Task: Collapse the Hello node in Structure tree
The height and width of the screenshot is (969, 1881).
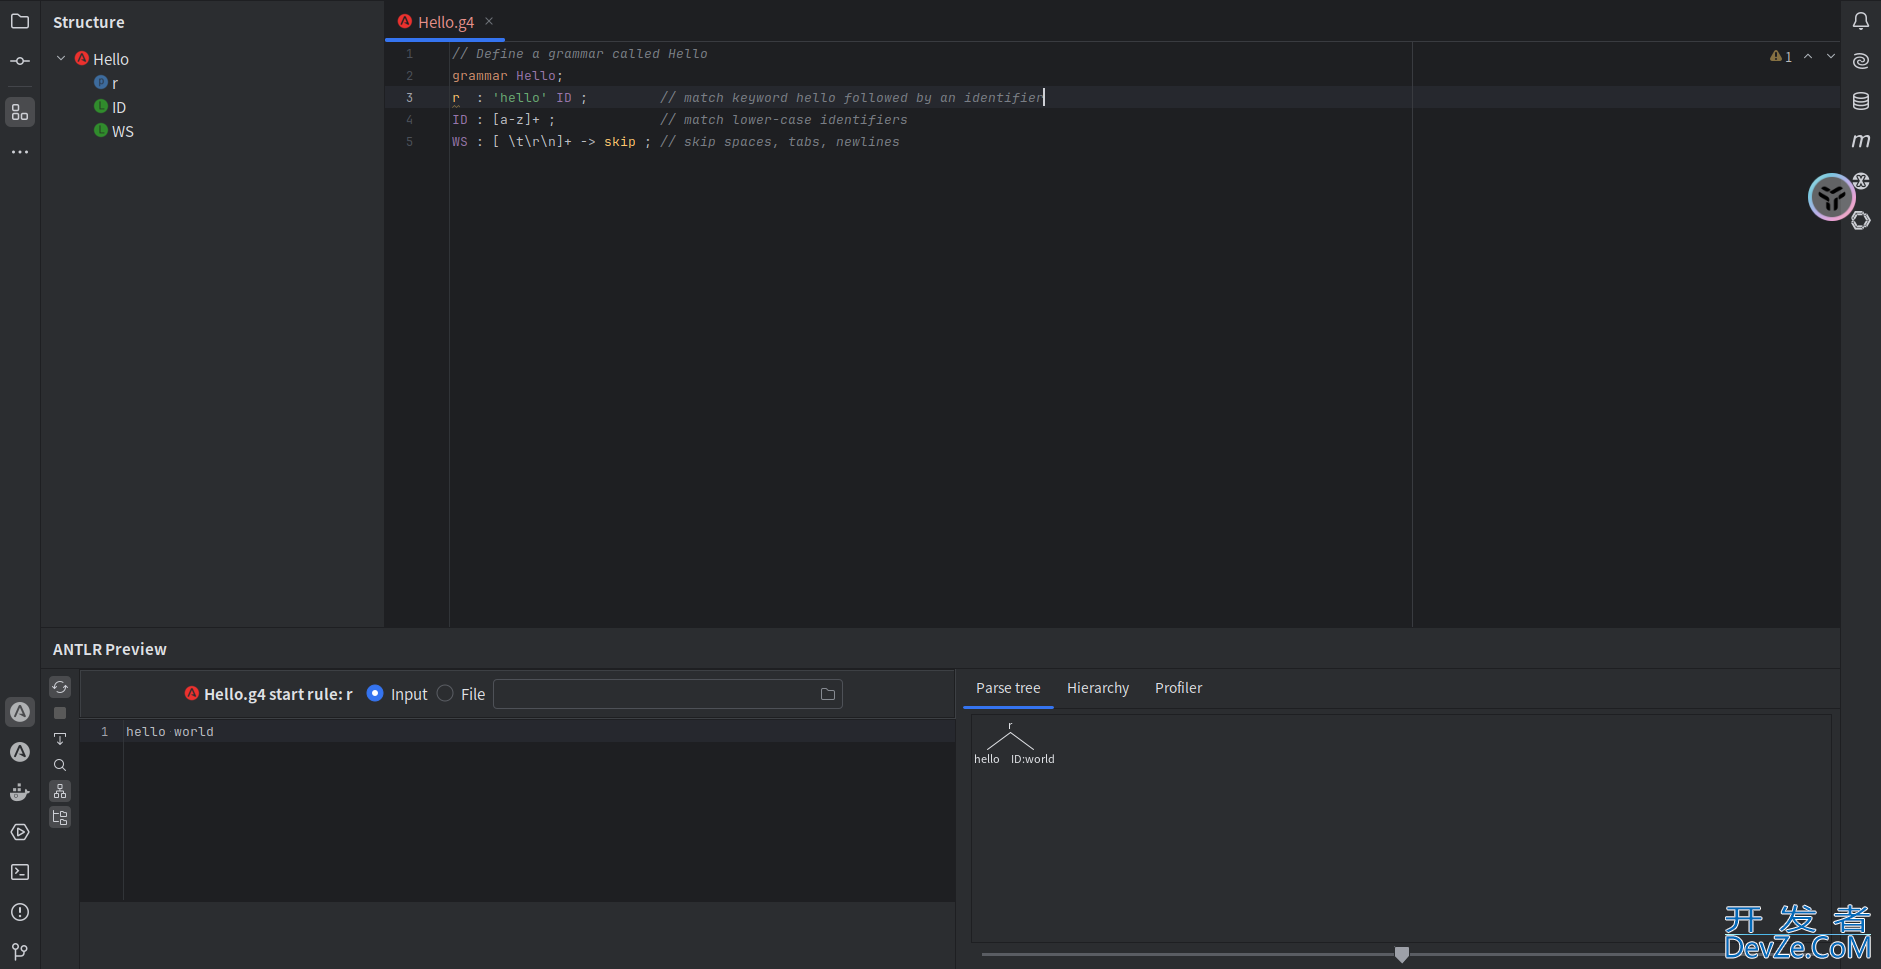Action: click(61, 59)
